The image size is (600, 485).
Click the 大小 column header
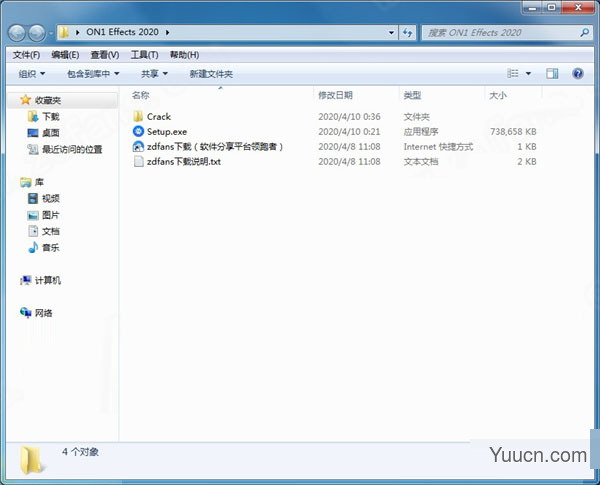pyautogui.click(x=498, y=95)
